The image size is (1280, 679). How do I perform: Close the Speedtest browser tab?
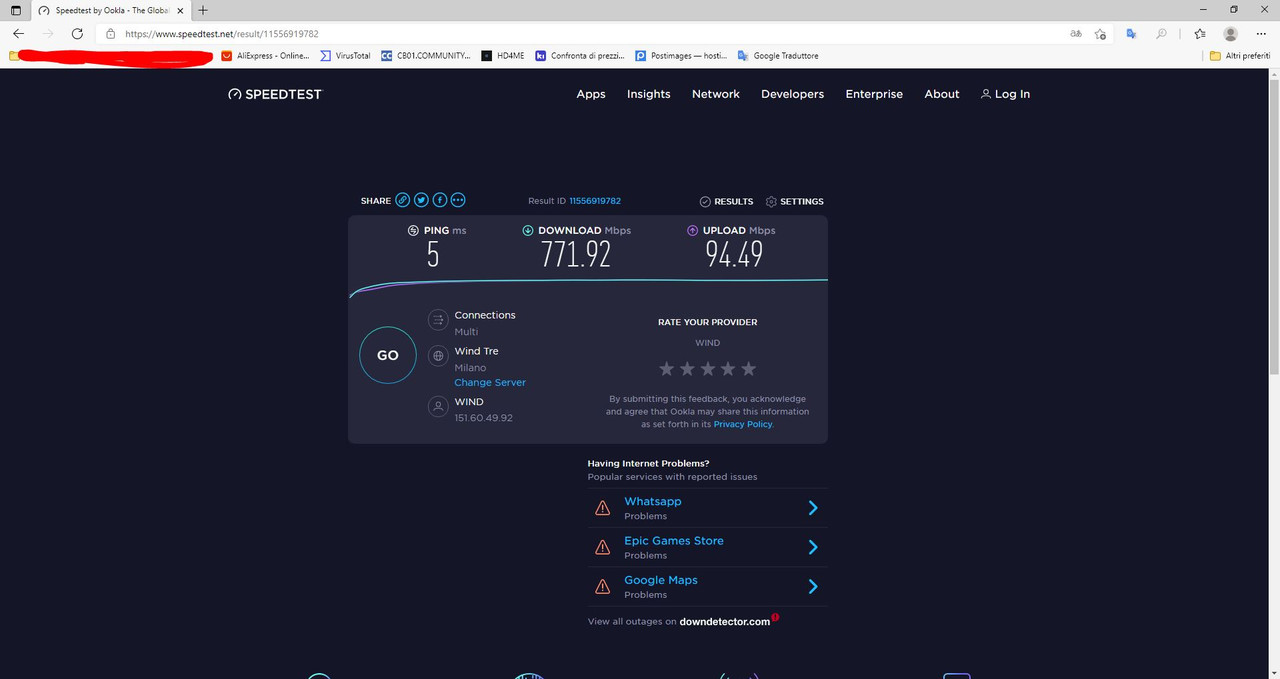pyautogui.click(x=181, y=10)
